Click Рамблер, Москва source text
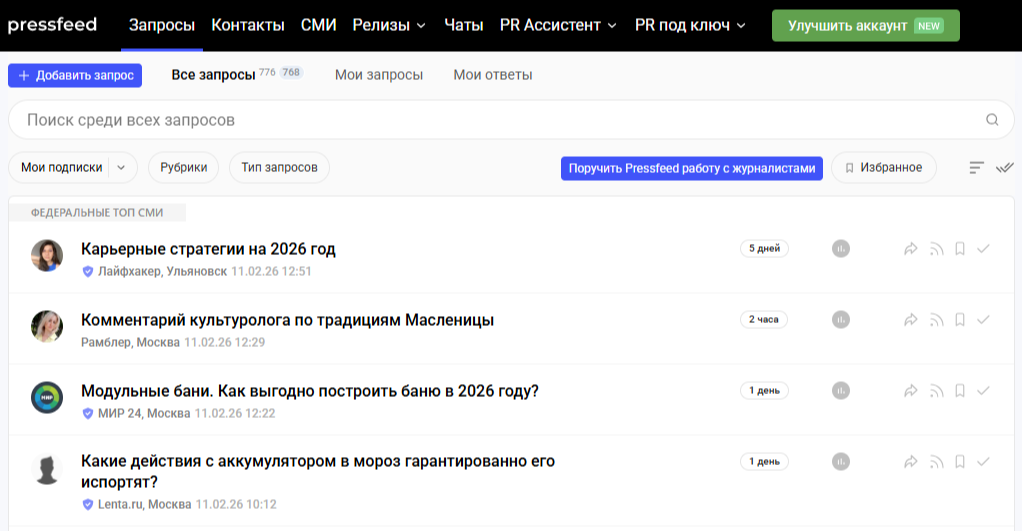Screen dimensions: 1022x531 pos(130,342)
